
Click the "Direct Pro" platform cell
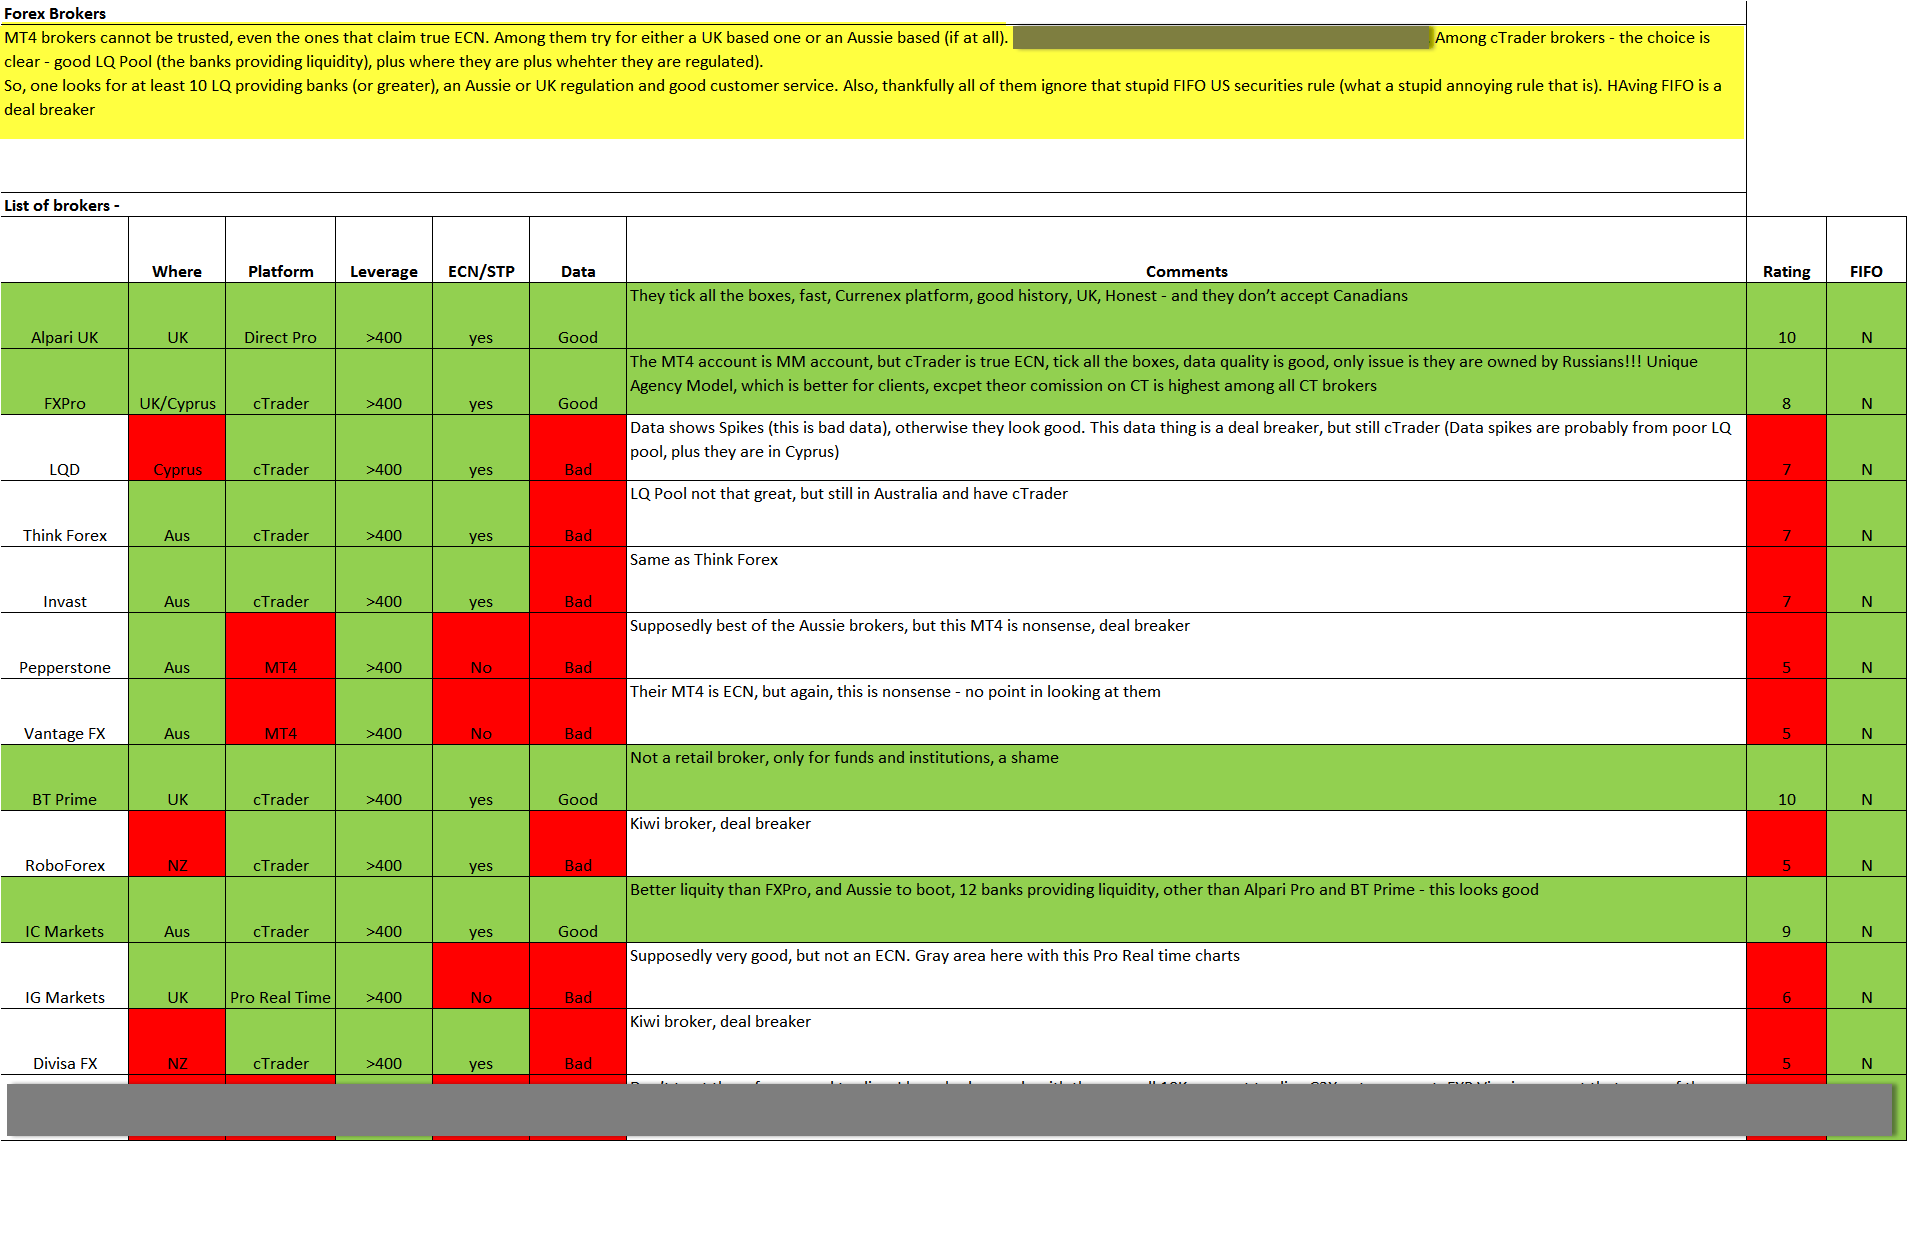coord(281,316)
